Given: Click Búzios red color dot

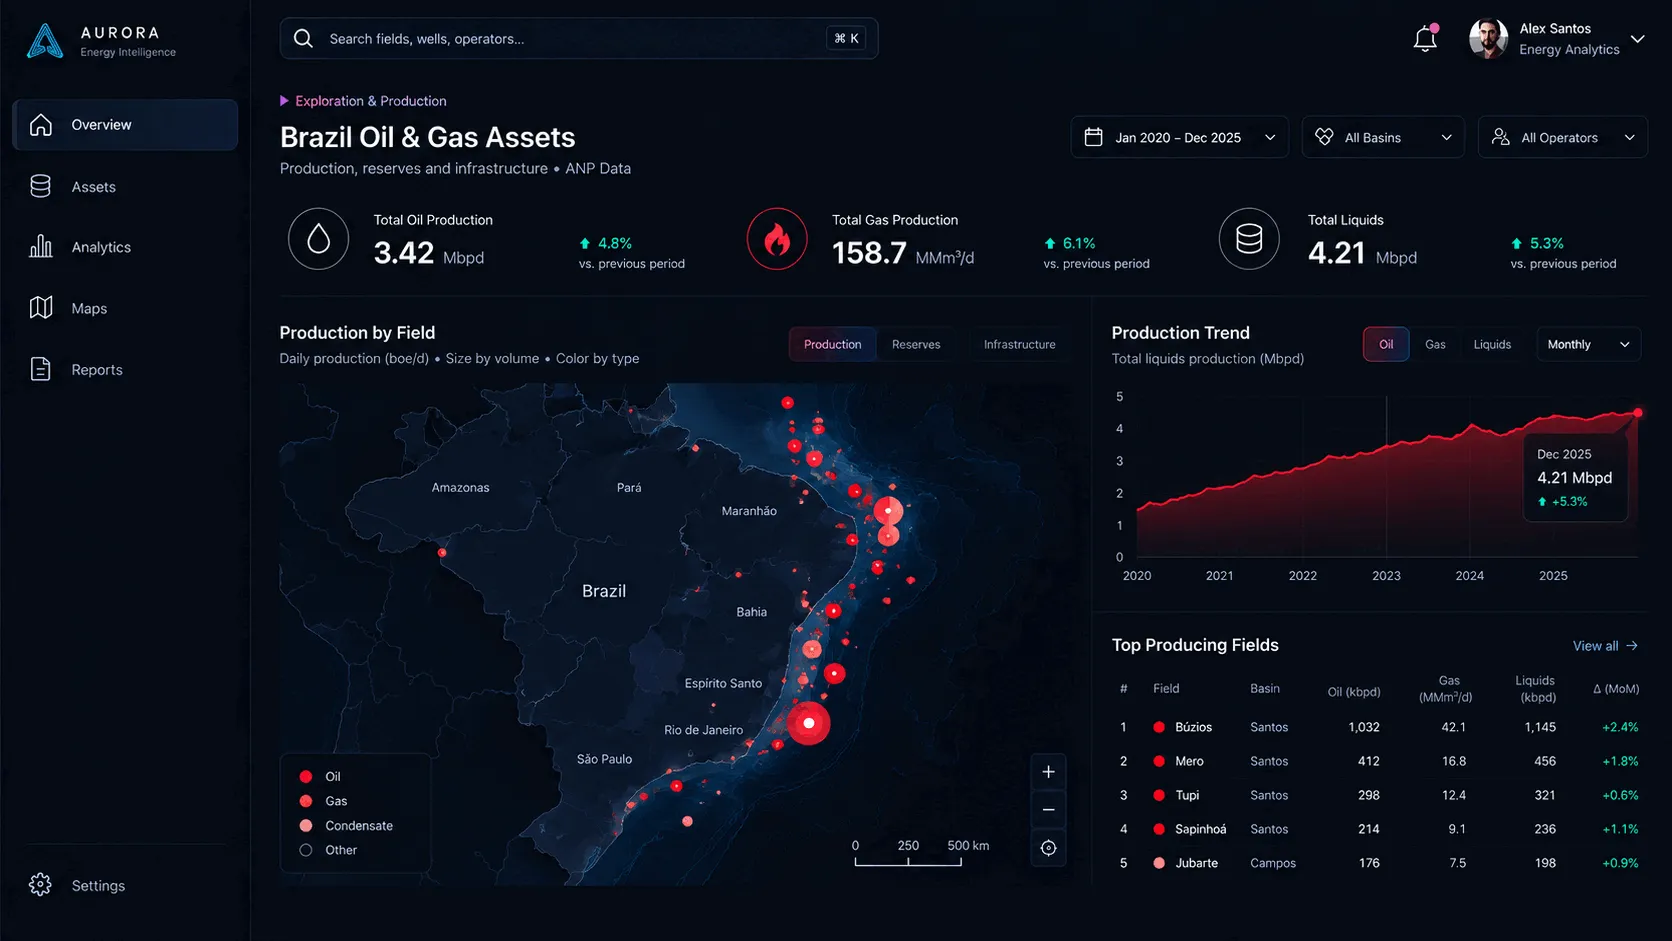Looking at the screenshot, I should pyautogui.click(x=1158, y=727).
